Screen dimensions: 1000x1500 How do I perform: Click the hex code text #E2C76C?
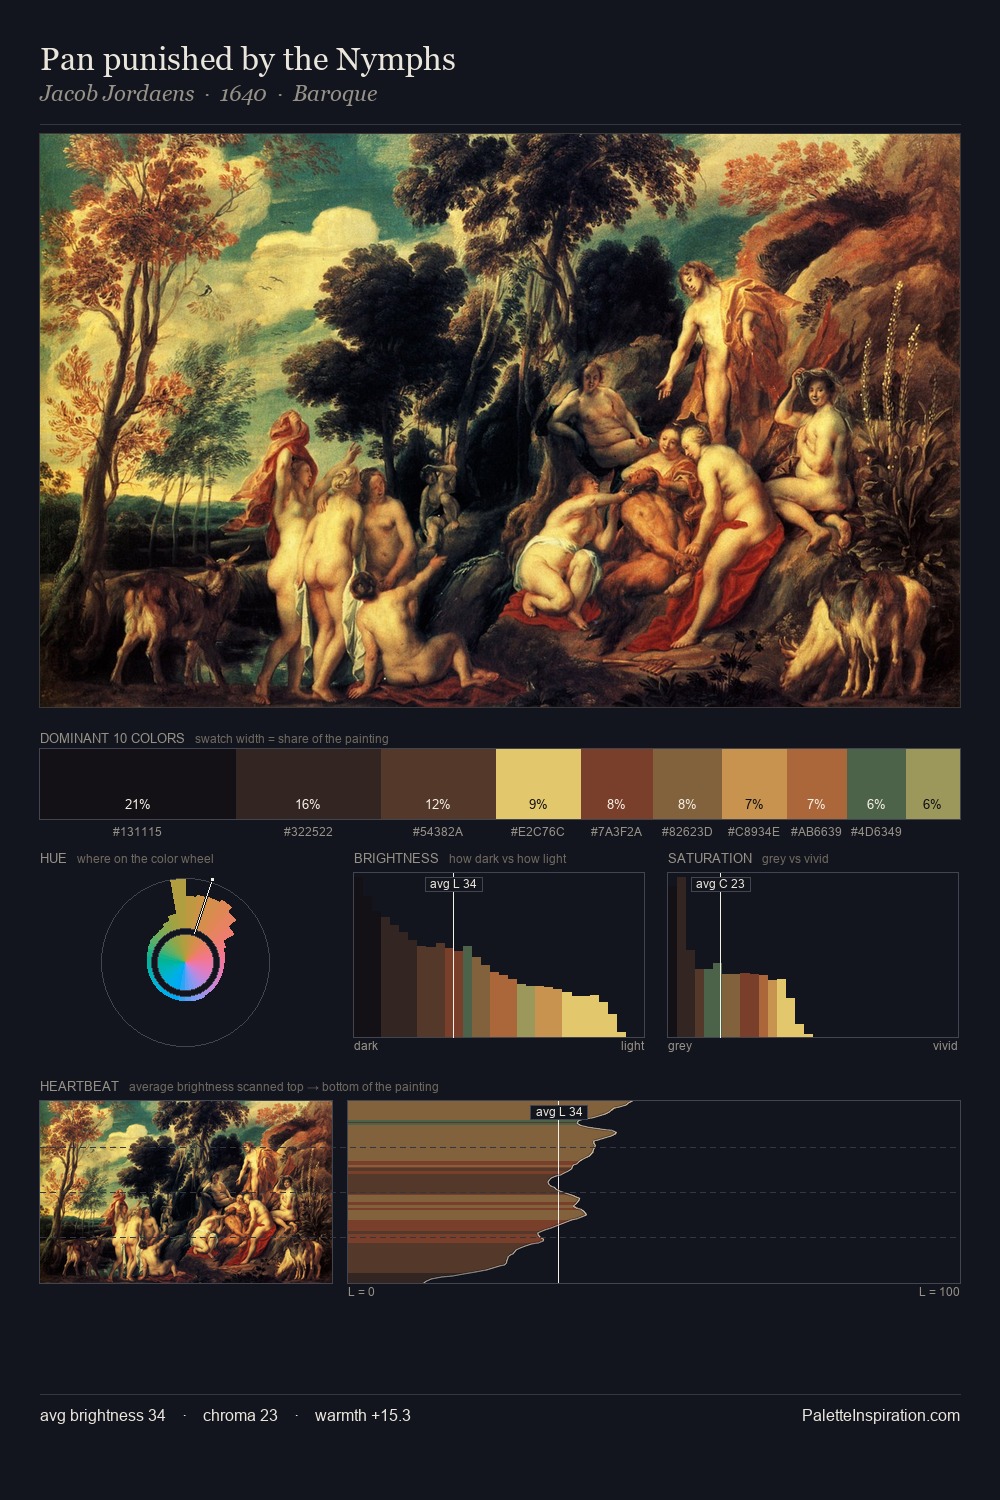point(537,832)
